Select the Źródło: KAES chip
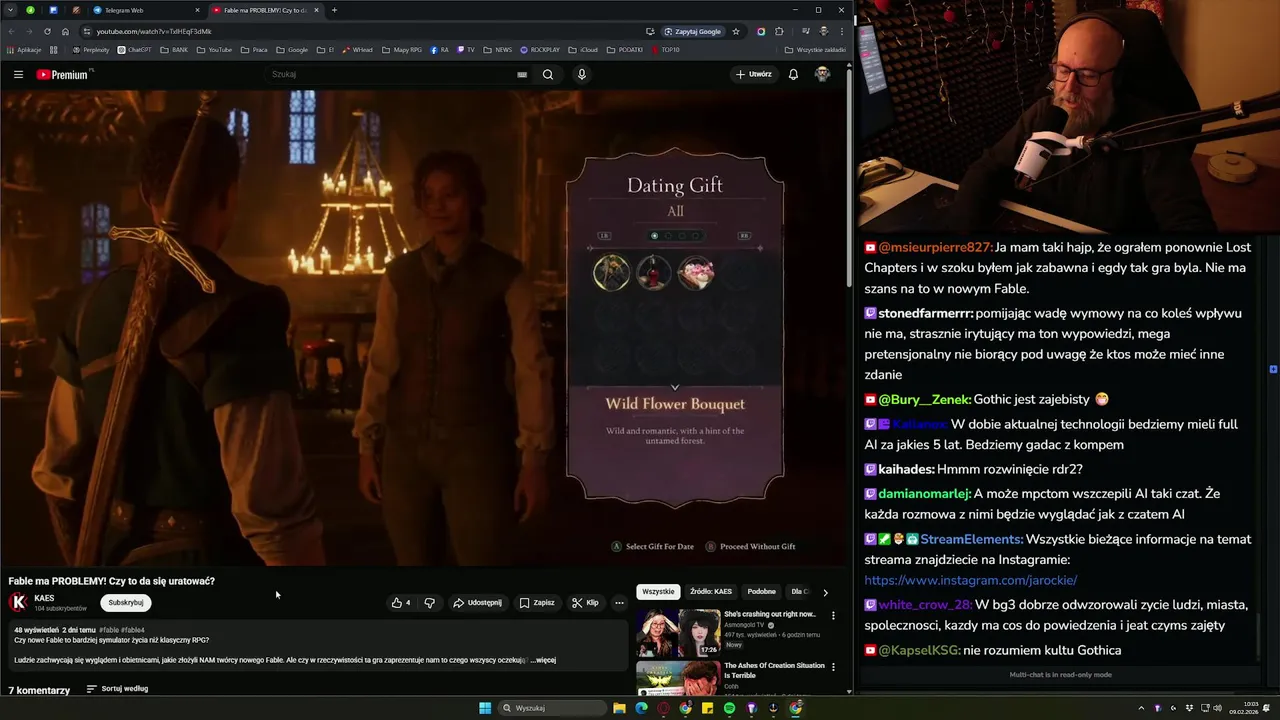The width and height of the screenshot is (1280, 720). (x=711, y=592)
